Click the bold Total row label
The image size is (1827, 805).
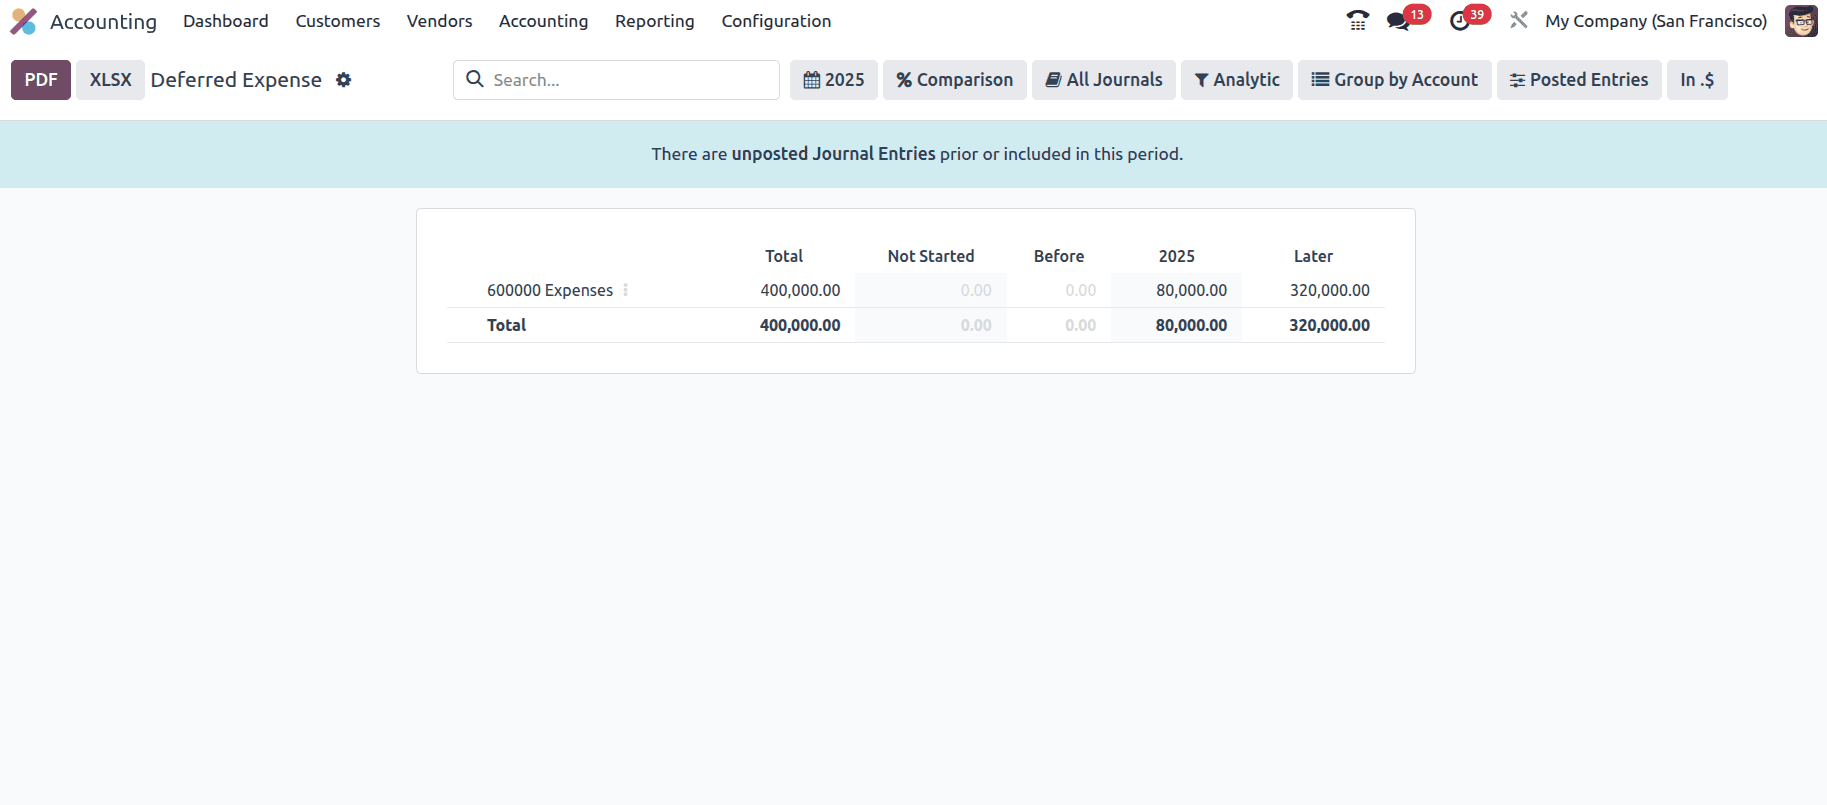tap(506, 325)
